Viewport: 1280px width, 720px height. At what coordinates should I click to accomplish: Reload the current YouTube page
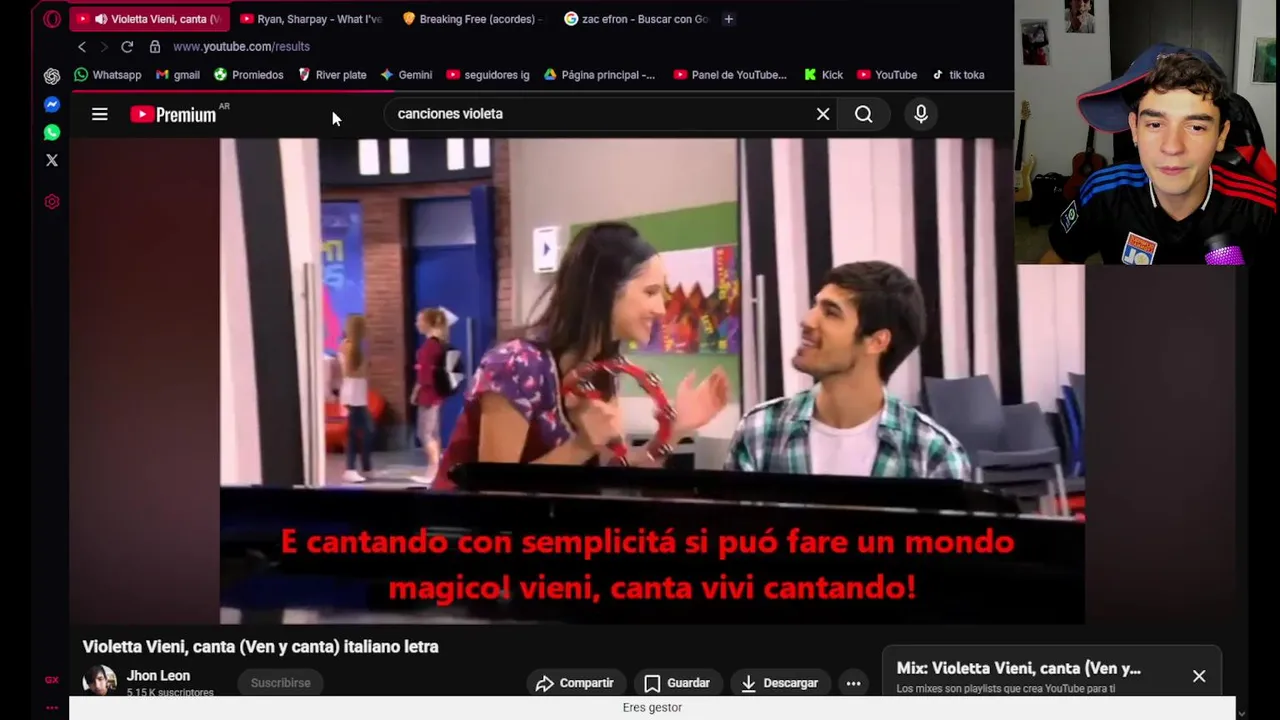127,47
